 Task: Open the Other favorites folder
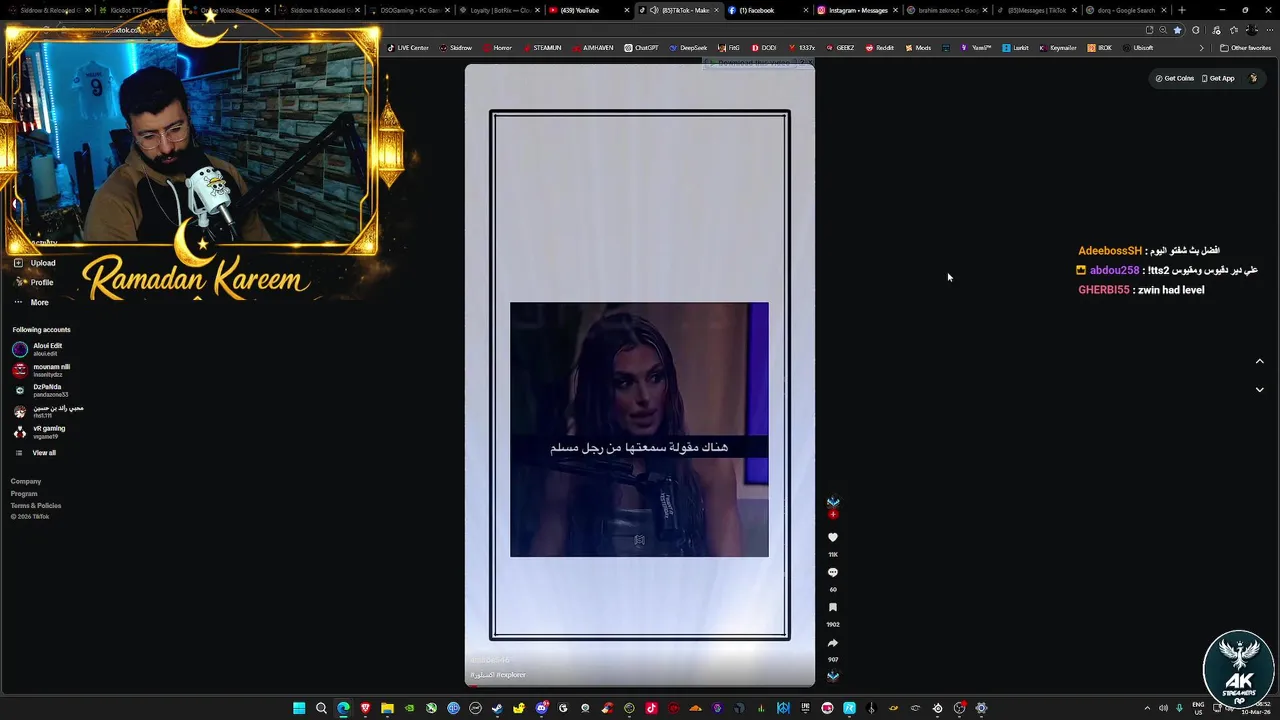click(x=1246, y=48)
